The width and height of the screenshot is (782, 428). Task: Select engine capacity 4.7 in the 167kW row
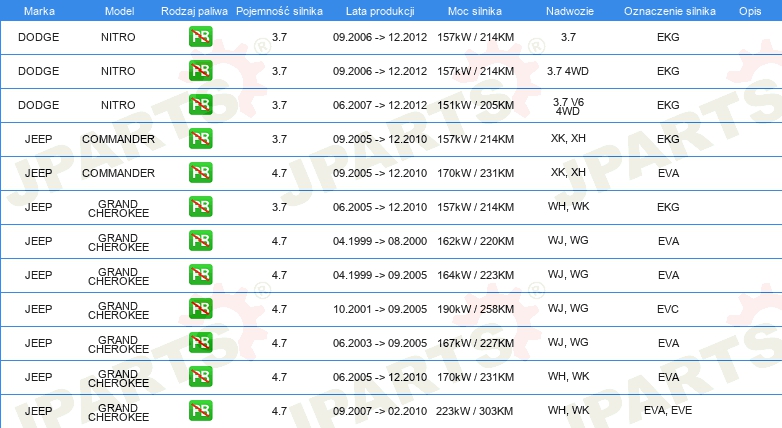(x=279, y=343)
